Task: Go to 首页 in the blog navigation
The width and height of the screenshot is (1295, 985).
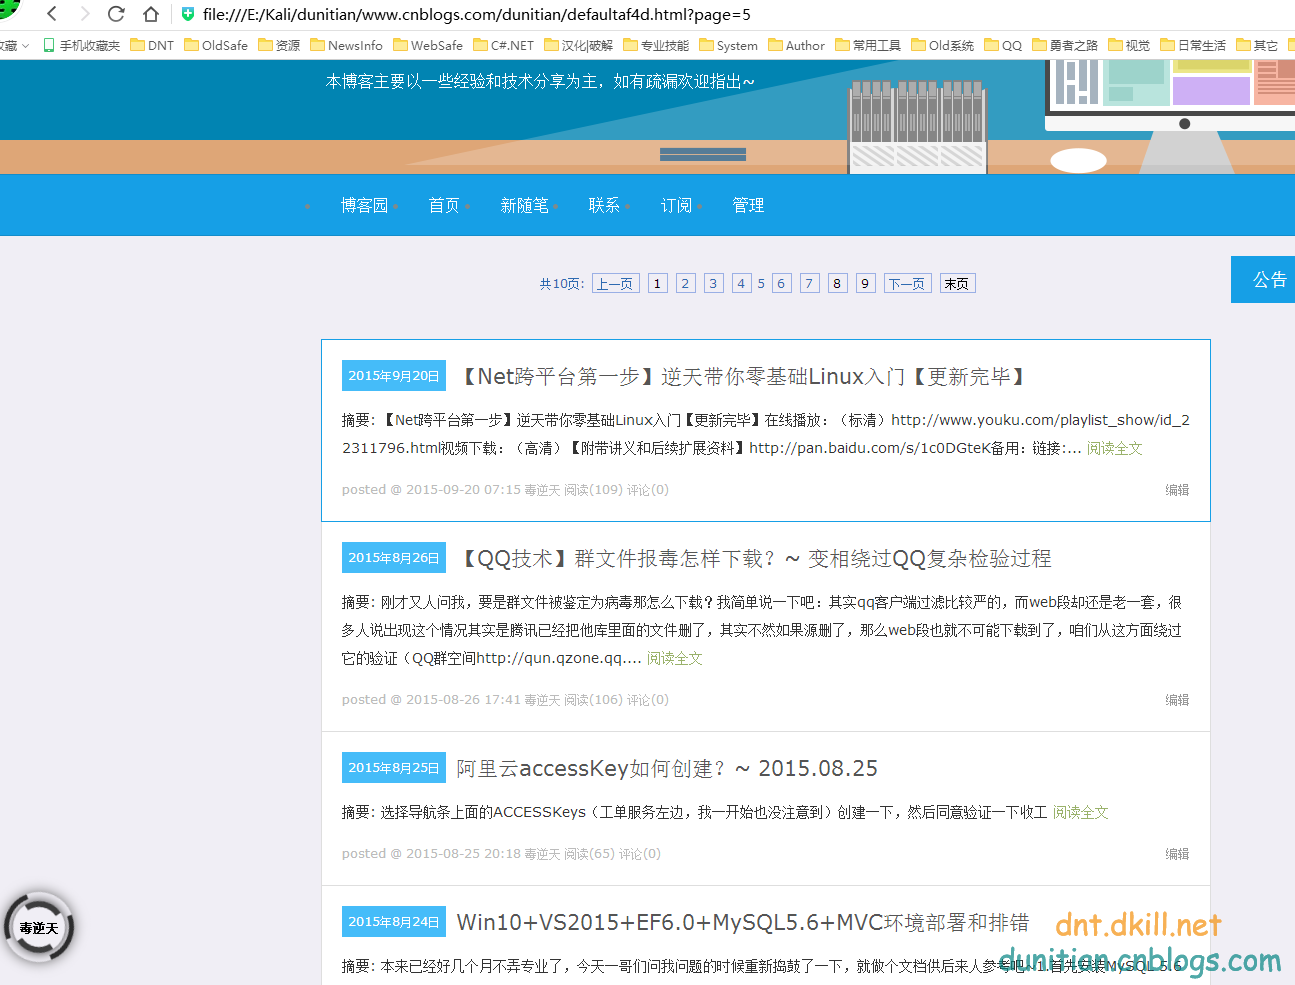Action: 444,205
